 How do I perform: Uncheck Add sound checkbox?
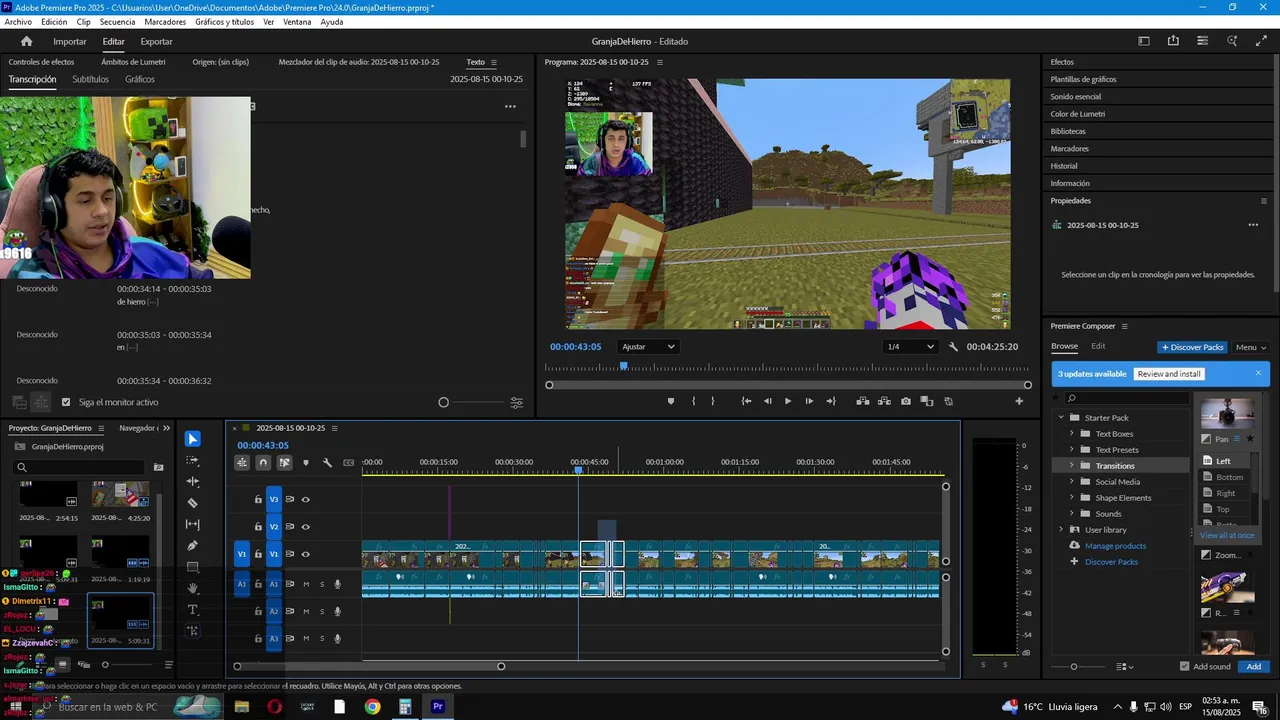click(x=1184, y=666)
